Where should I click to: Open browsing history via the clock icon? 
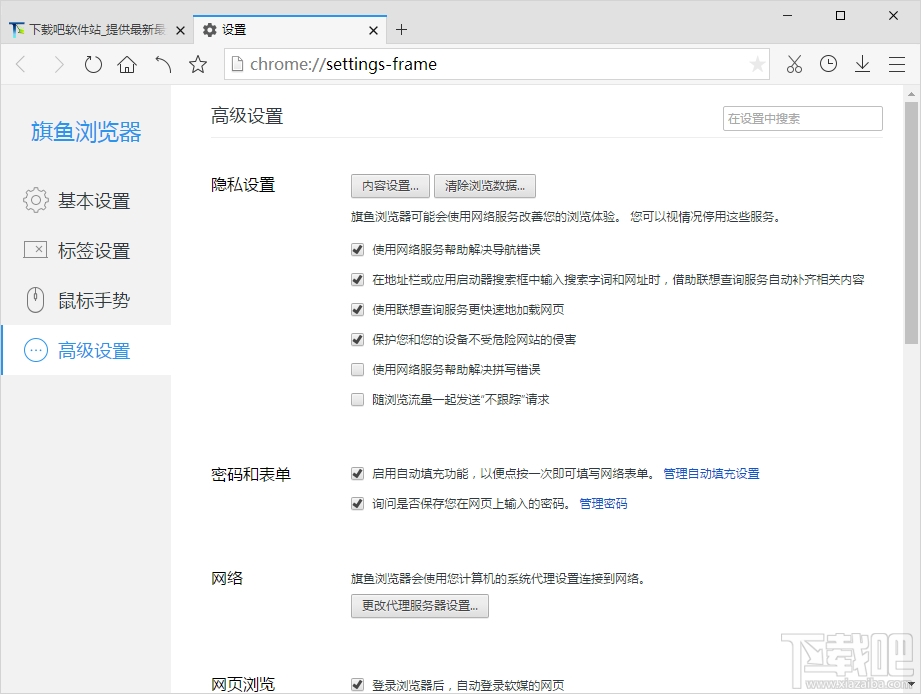pos(828,63)
